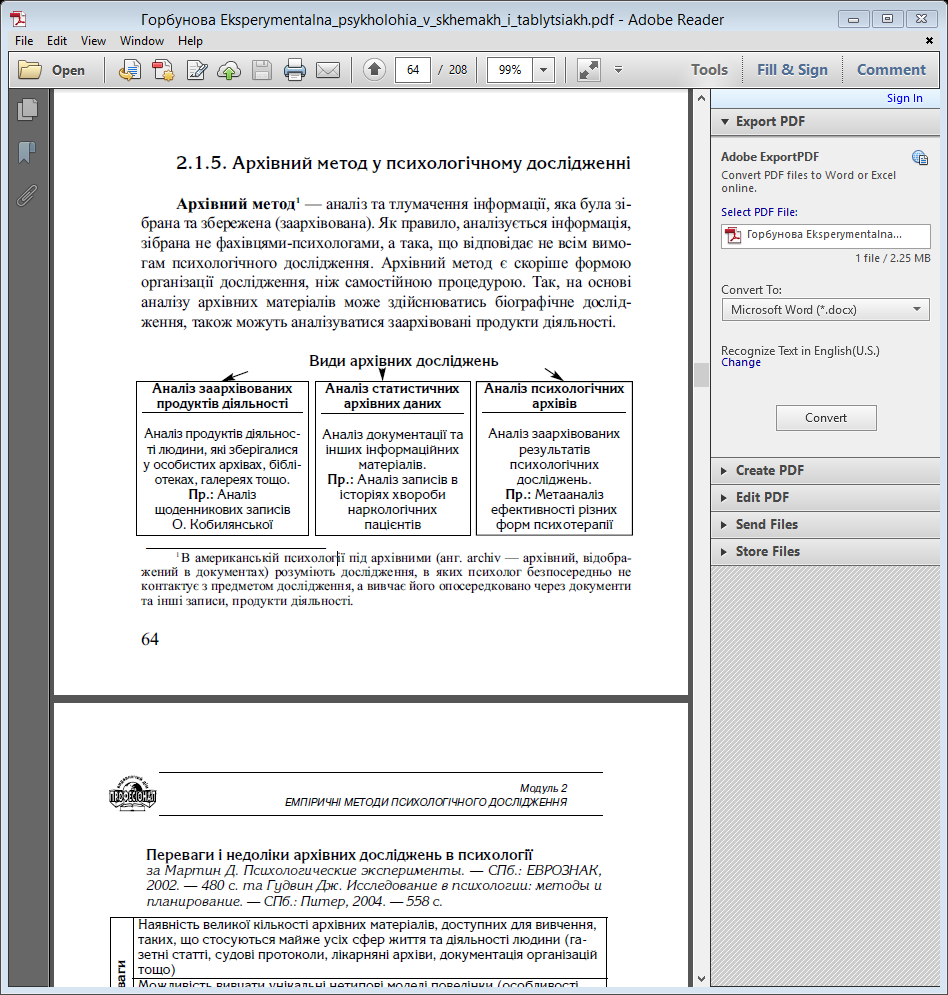This screenshot has height=995, width=948.
Task: Open the Help menu
Action: (x=190, y=41)
